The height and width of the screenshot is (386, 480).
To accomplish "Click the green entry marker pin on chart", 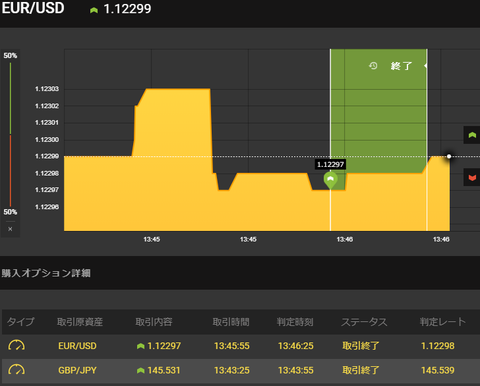I will coord(330,180).
